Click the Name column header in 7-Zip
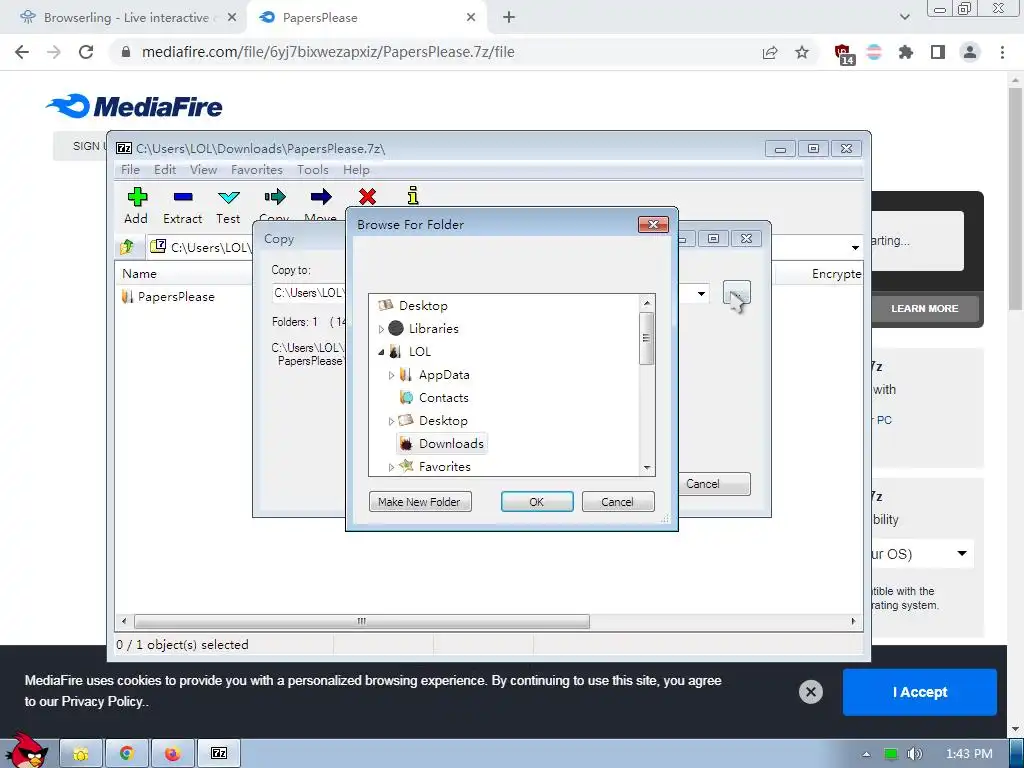The image size is (1024, 768). tap(139, 274)
